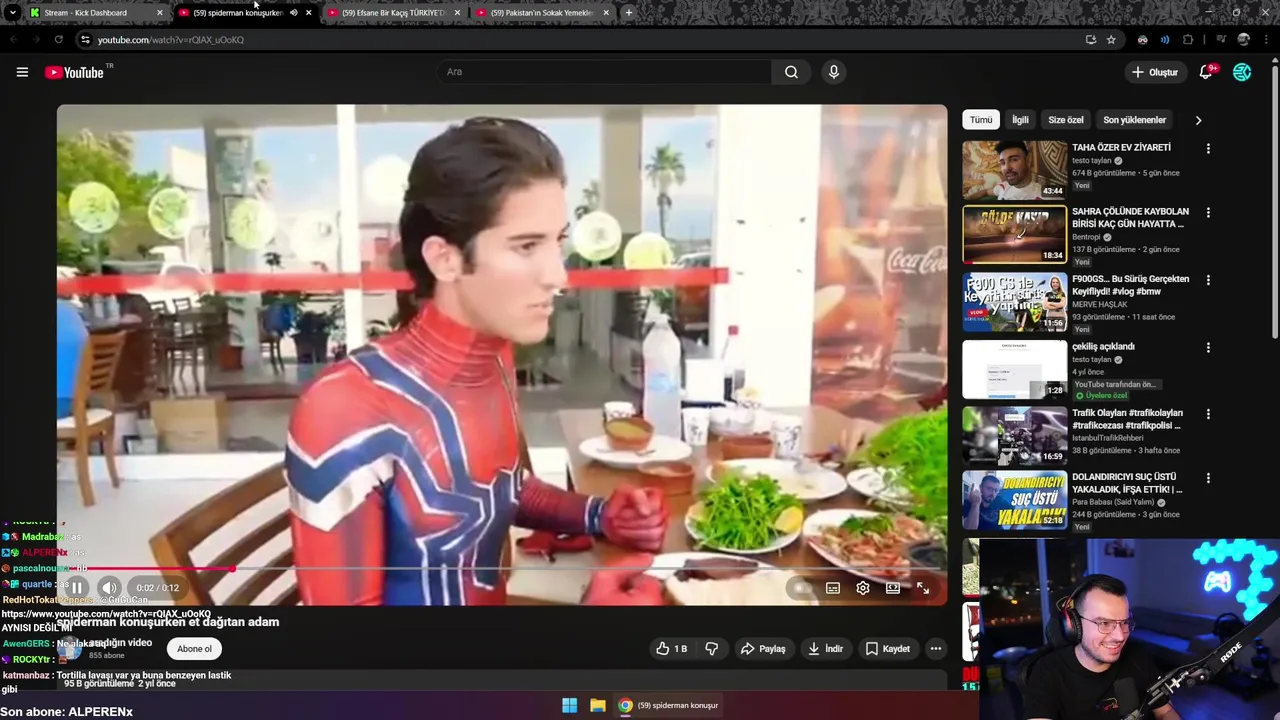Open YouTube notifications bell
Image resolution: width=1280 pixels, height=720 pixels.
click(x=1207, y=72)
